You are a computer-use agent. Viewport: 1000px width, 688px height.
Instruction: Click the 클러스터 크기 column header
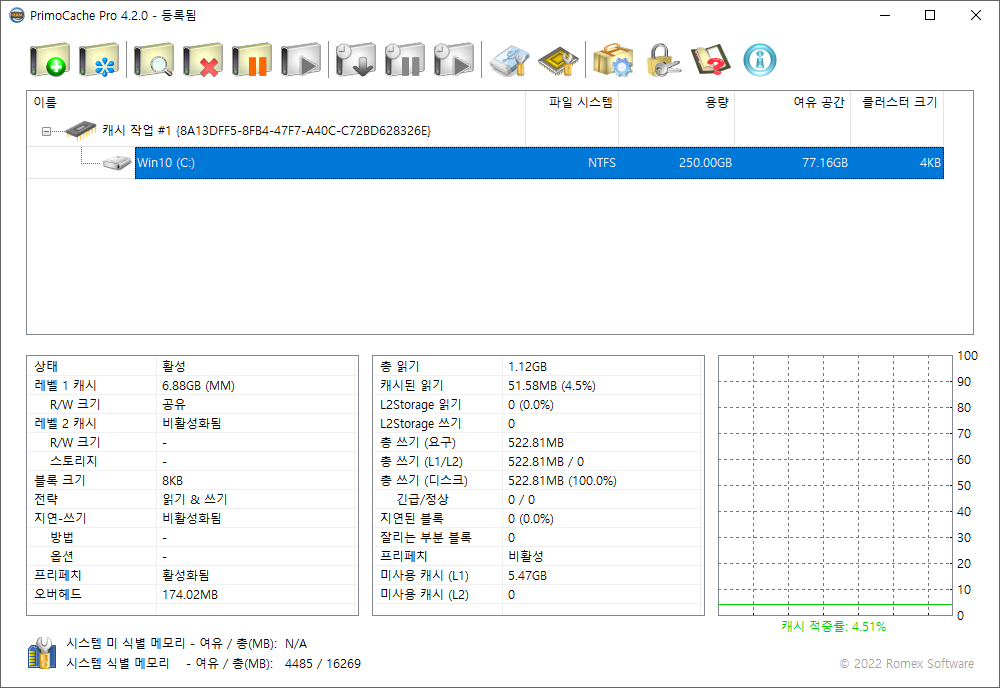tap(897, 102)
